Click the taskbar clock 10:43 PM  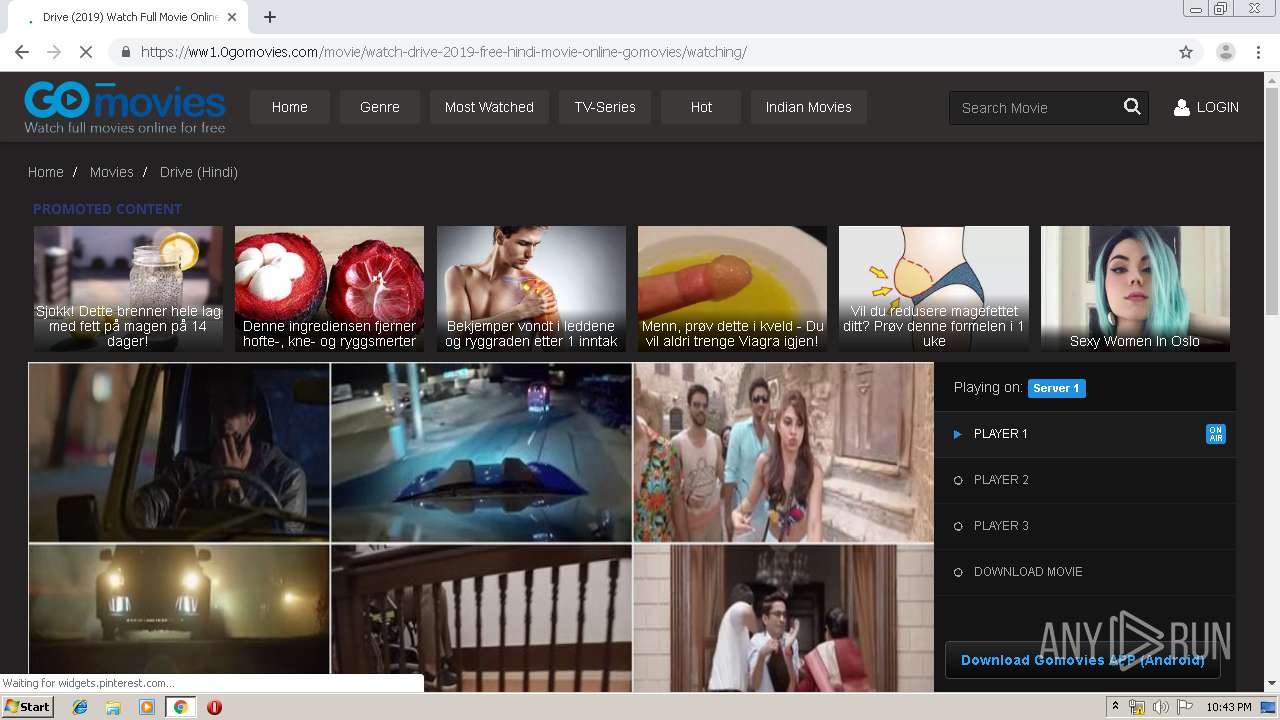[1228, 707]
